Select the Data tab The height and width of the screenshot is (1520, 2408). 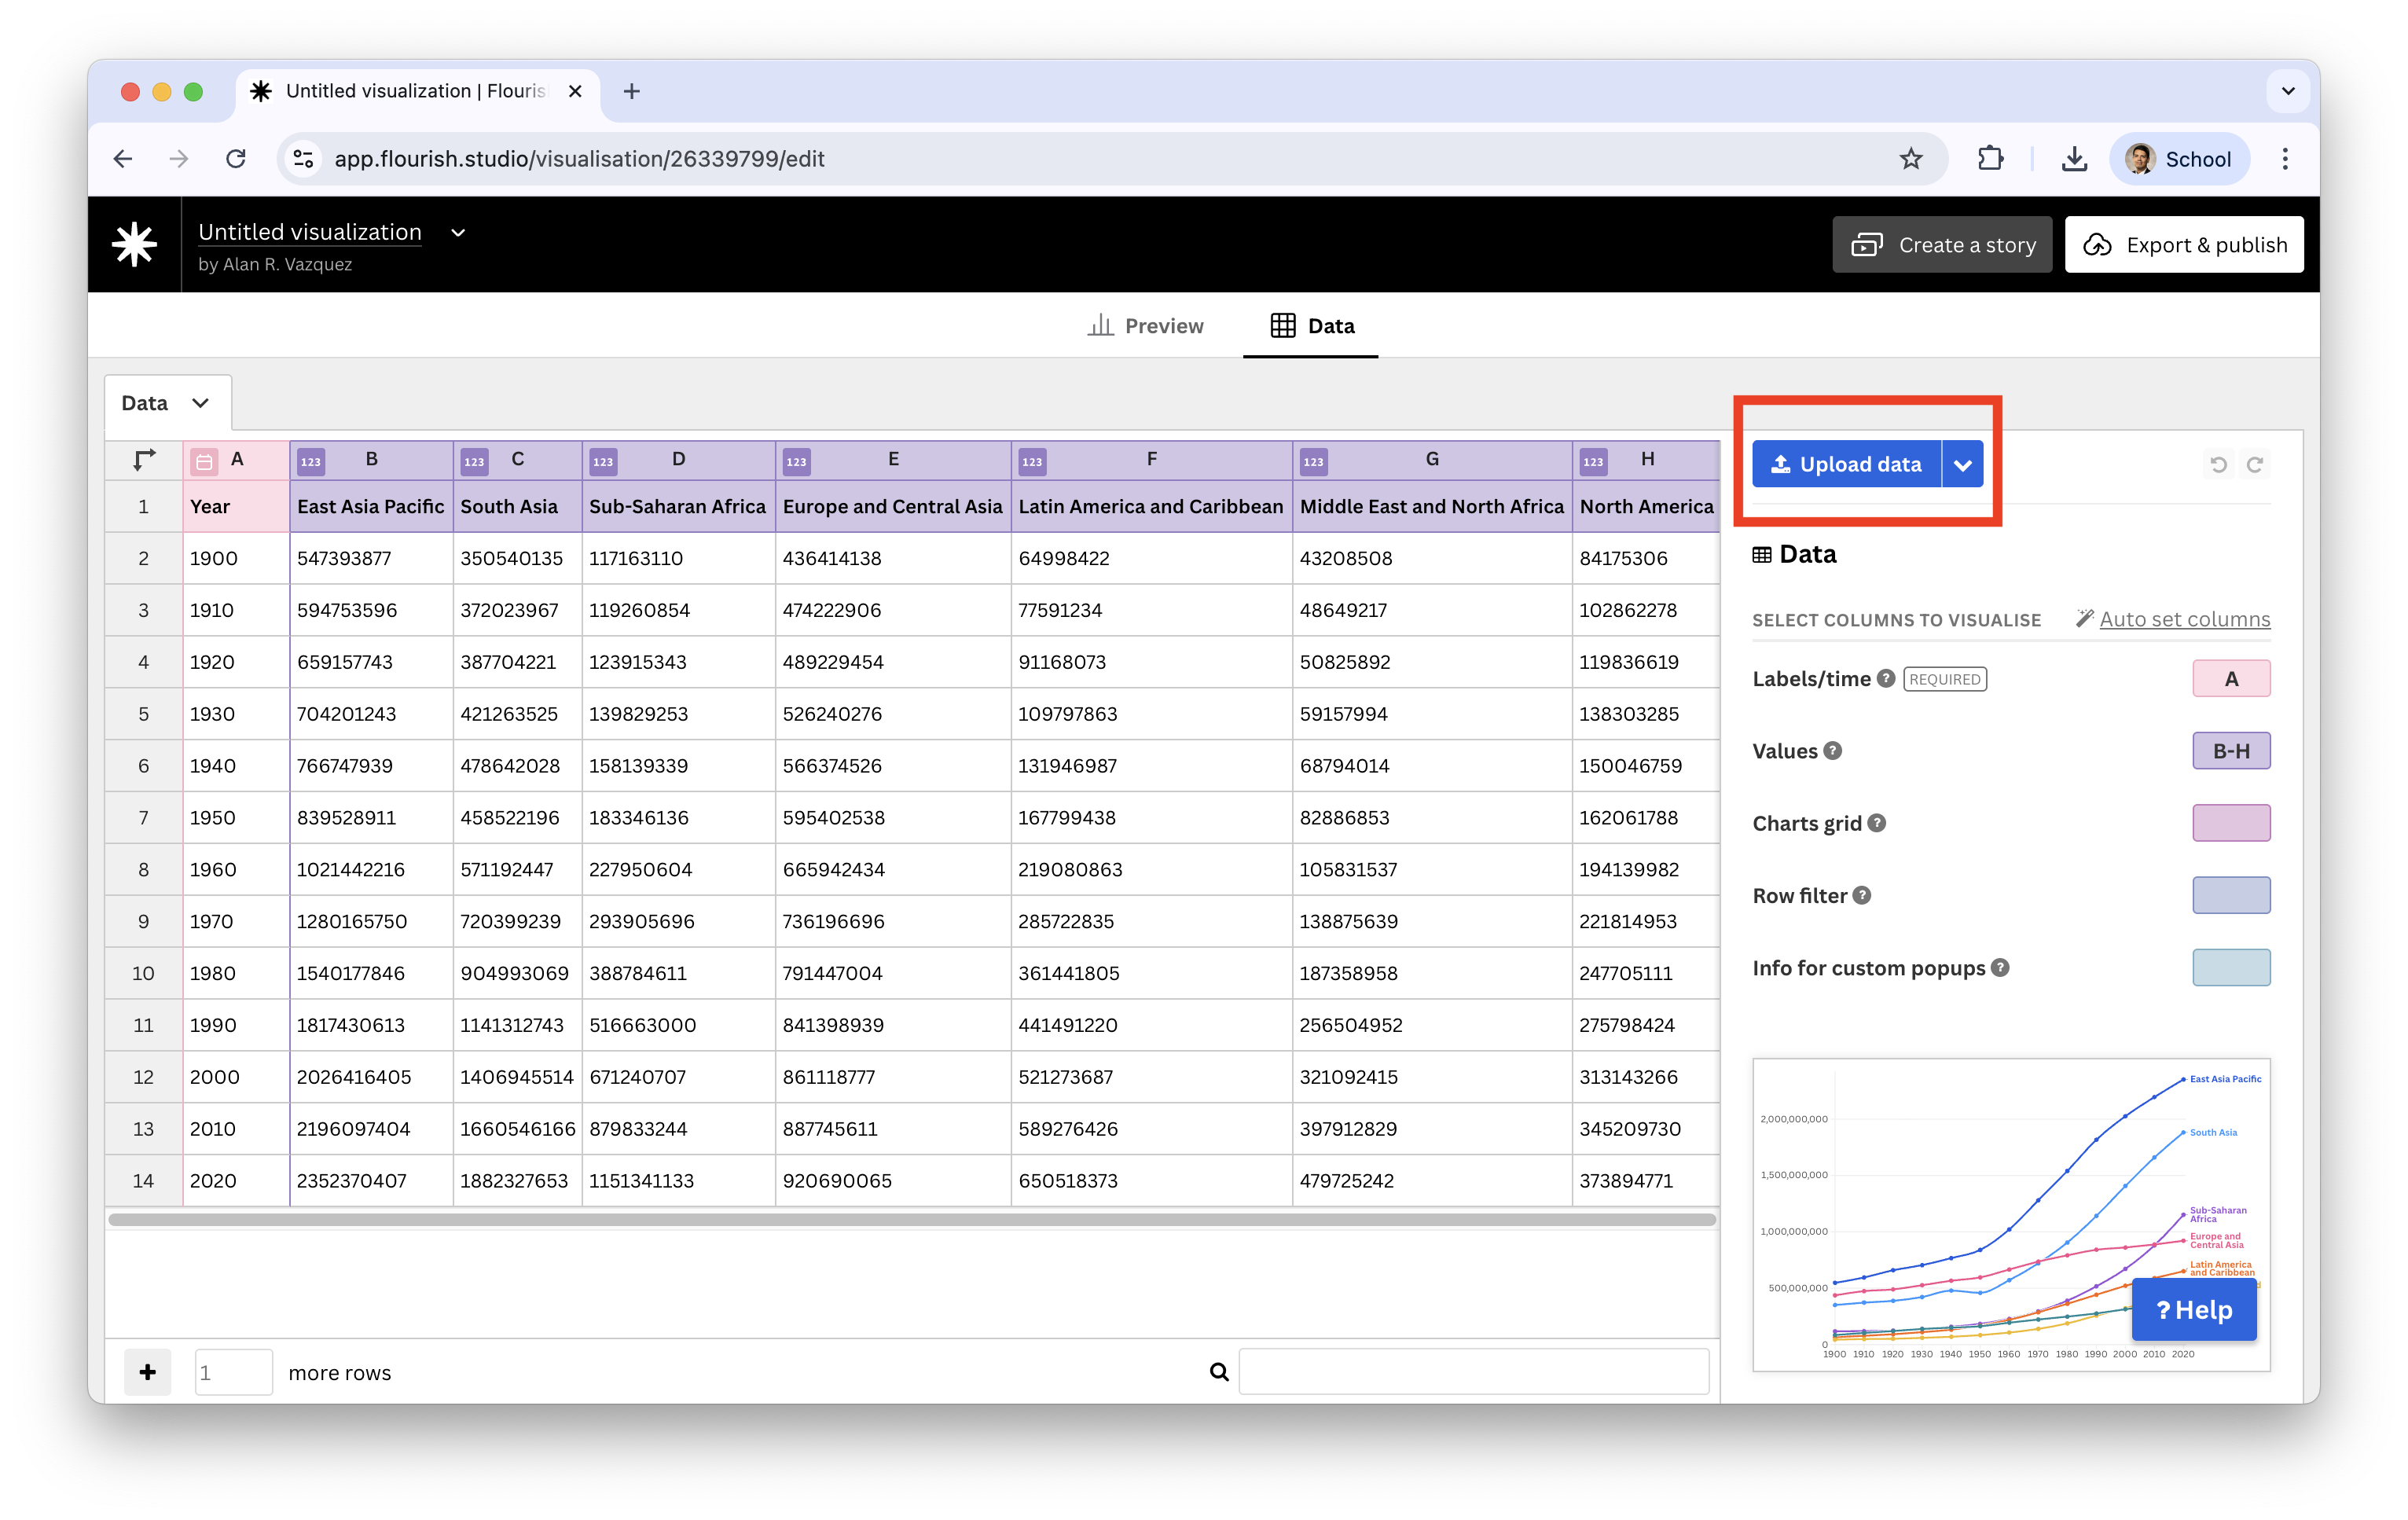pyautogui.click(x=1311, y=326)
